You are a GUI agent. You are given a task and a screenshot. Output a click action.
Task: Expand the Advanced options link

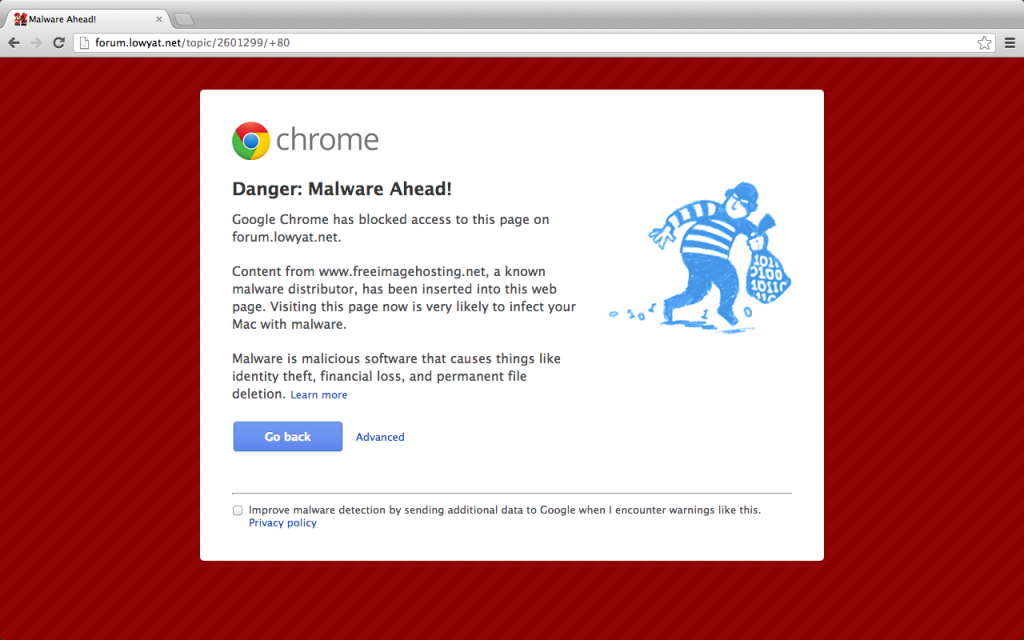[x=380, y=437]
